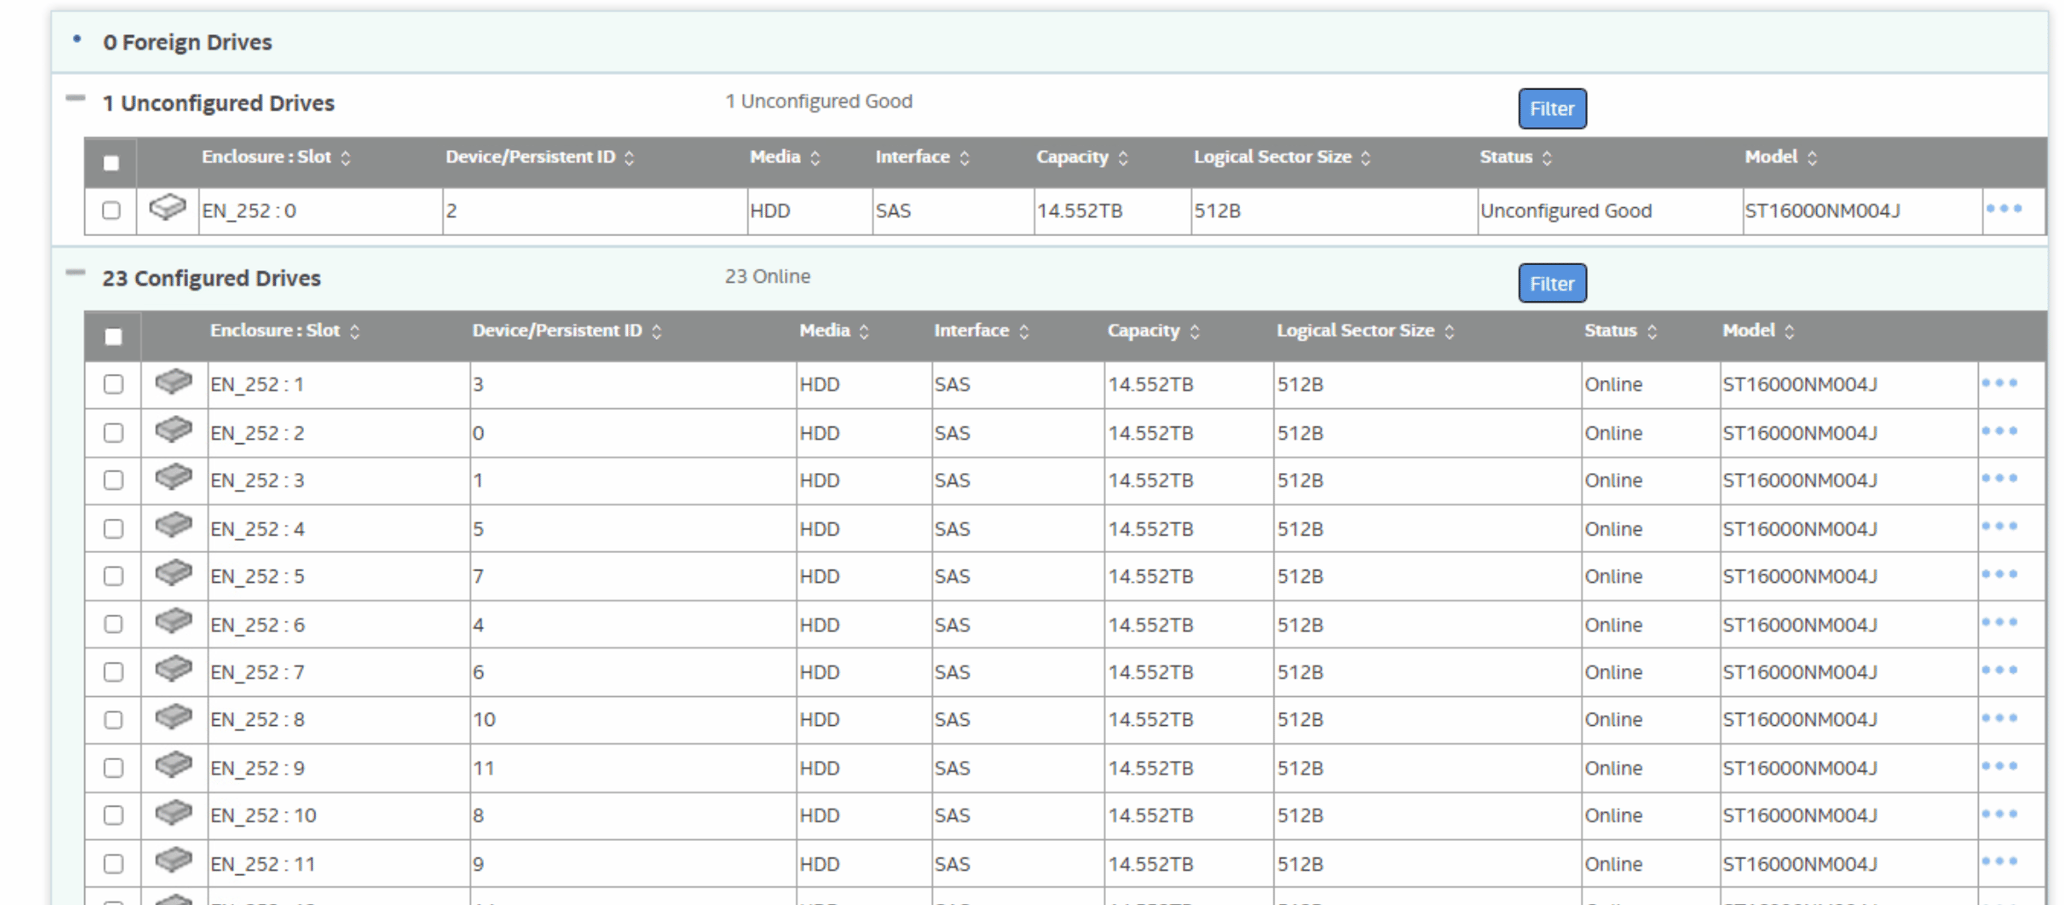Click the Filter button for Unconfigured Drives
This screenshot has height=905, width=2064.
[1552, 108]
